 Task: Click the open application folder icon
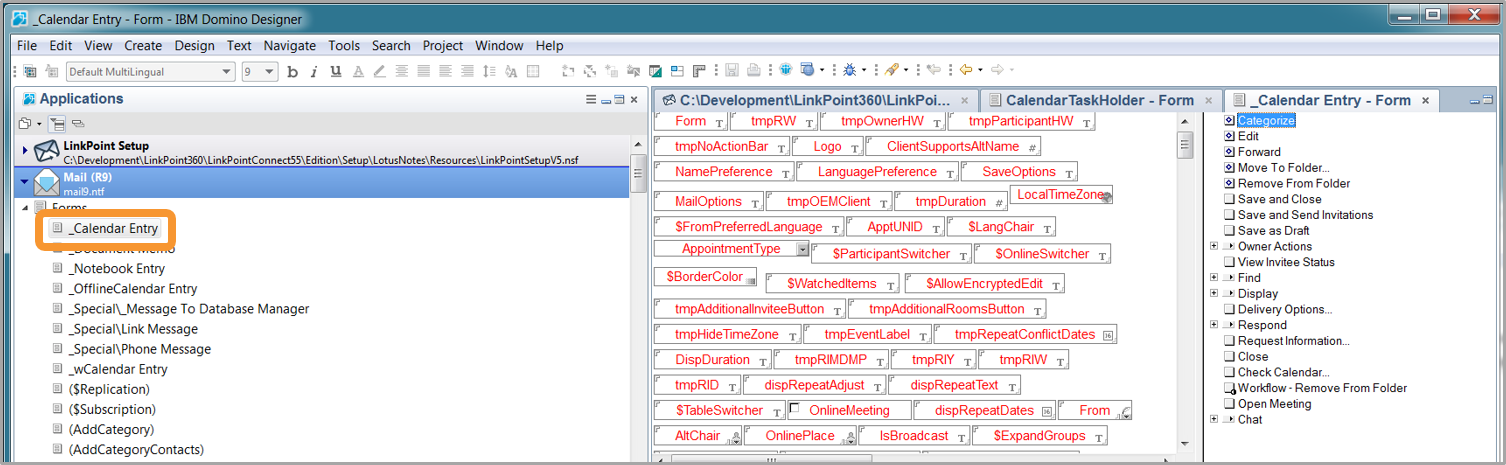click(x=25, y=123)
